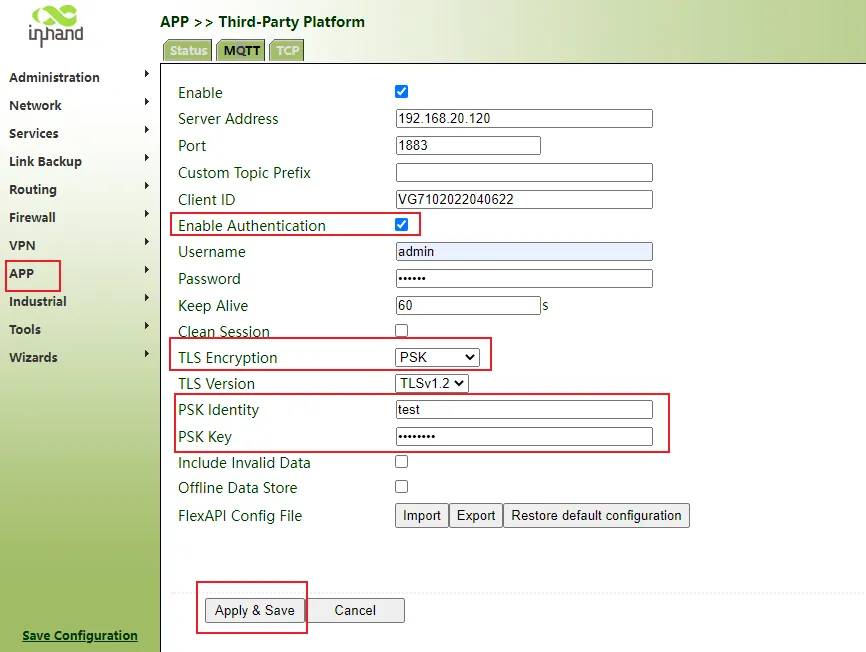The image size is (866, 652).
Task: Open the VPN menu
Action: 22,246
